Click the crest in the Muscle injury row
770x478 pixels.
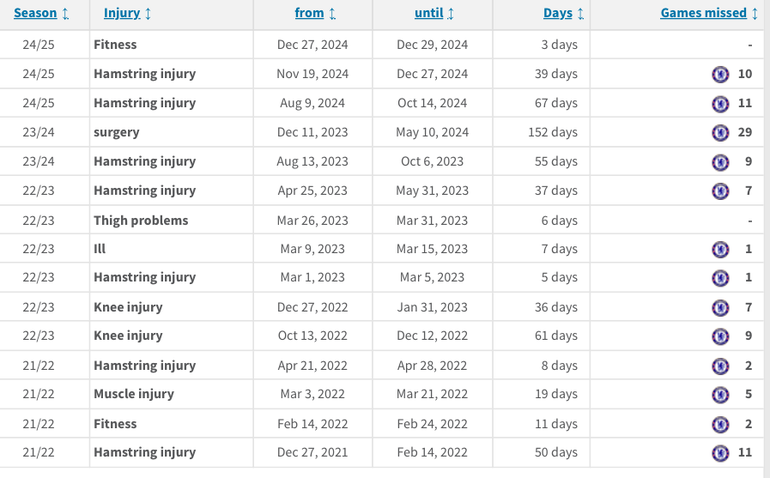[720, 394]
